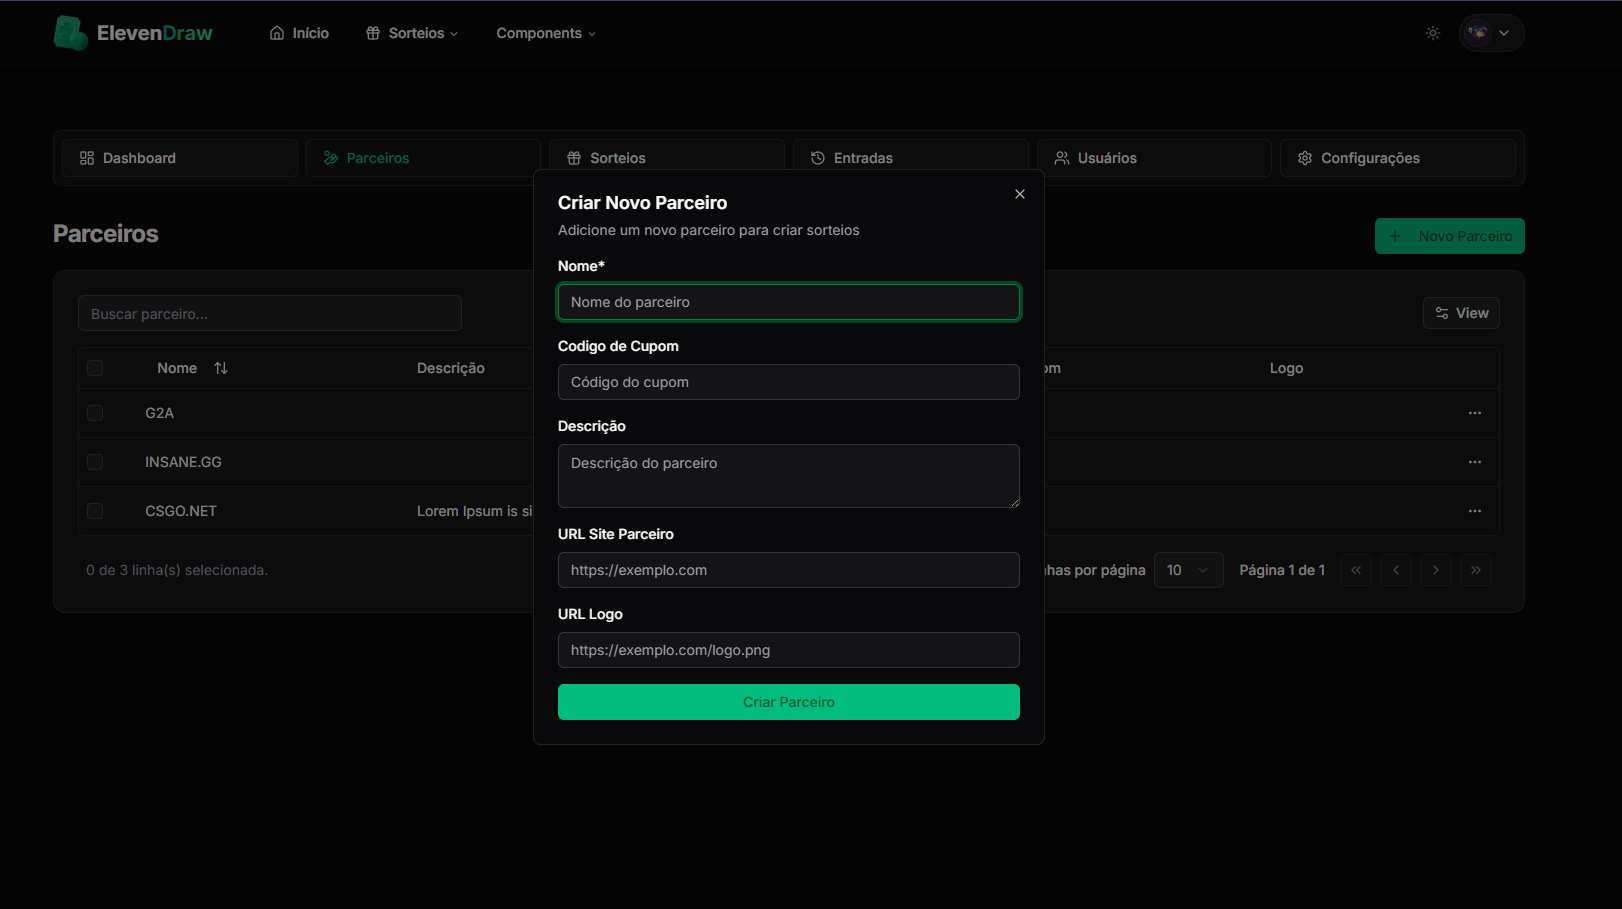This screenshot has height=909, width=1622.
Task: Select the checkbox for CSGO.NET
Action: click(x=95, y=510)
